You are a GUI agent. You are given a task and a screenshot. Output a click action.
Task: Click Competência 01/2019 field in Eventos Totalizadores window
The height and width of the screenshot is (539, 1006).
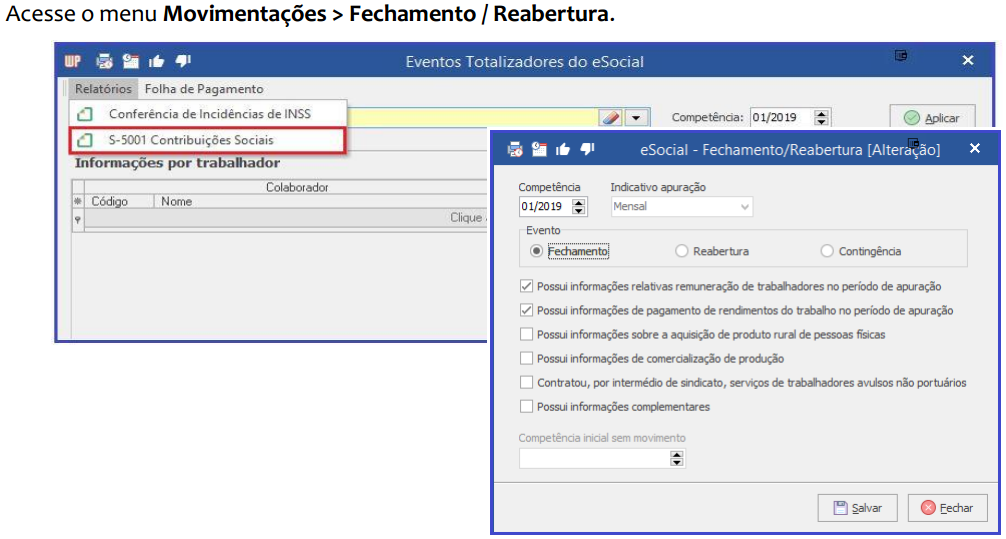tap(782, 117)
